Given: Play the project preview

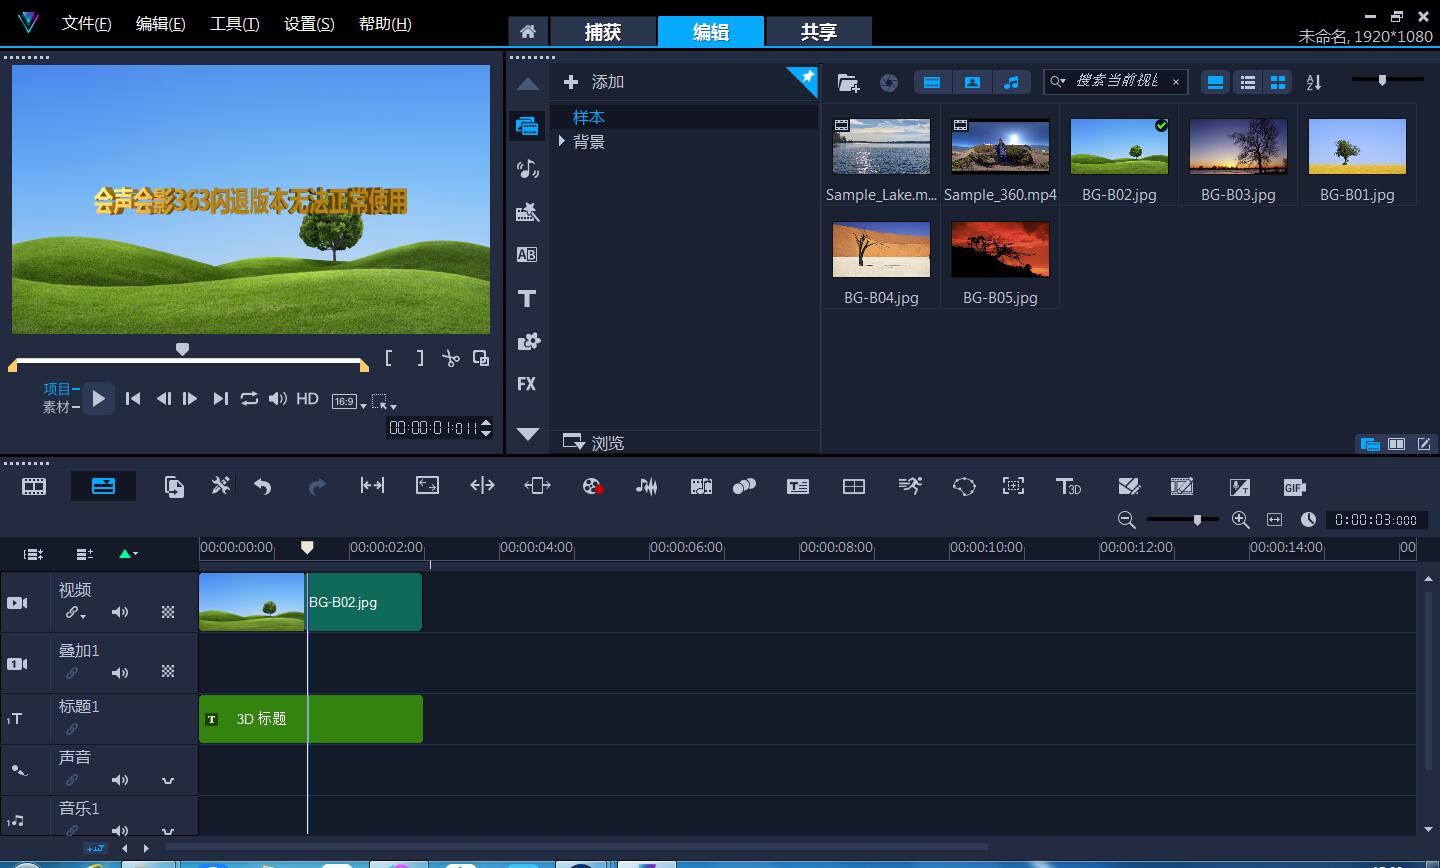Looking at the screenshot, I should coord(98,398).
